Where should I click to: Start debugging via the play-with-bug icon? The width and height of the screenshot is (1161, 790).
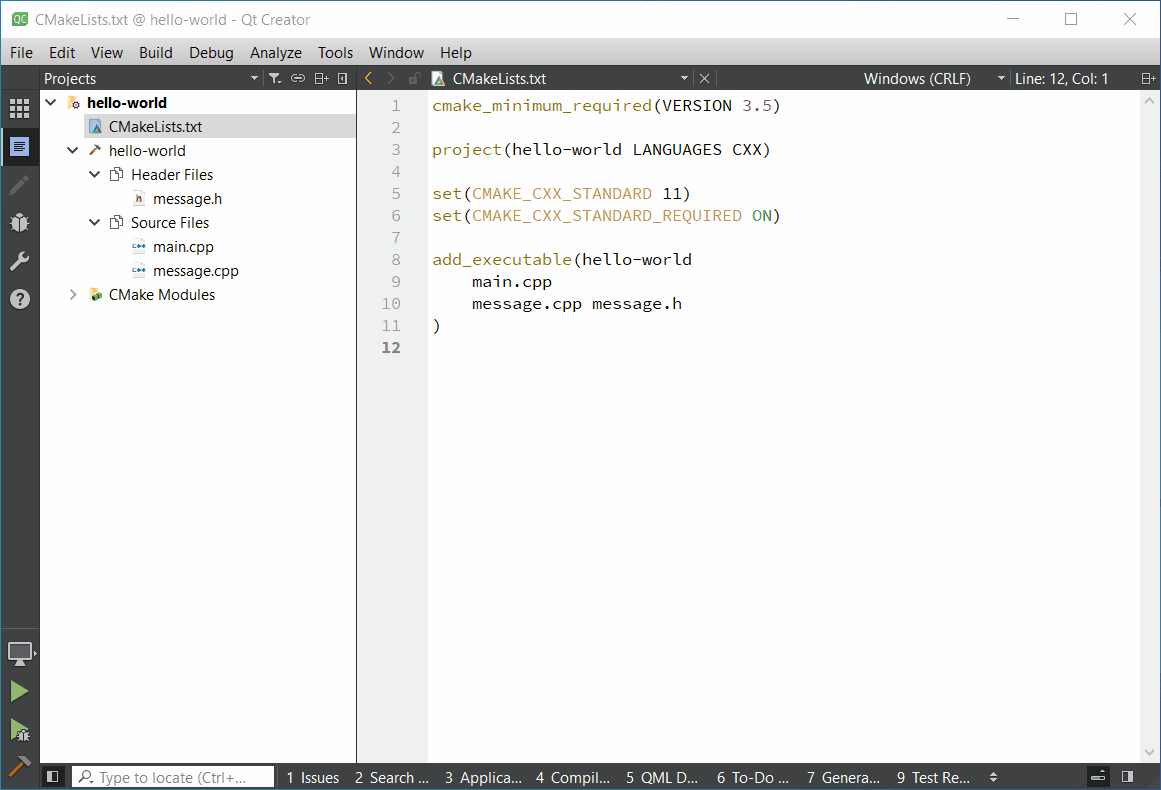pos(20,727)
